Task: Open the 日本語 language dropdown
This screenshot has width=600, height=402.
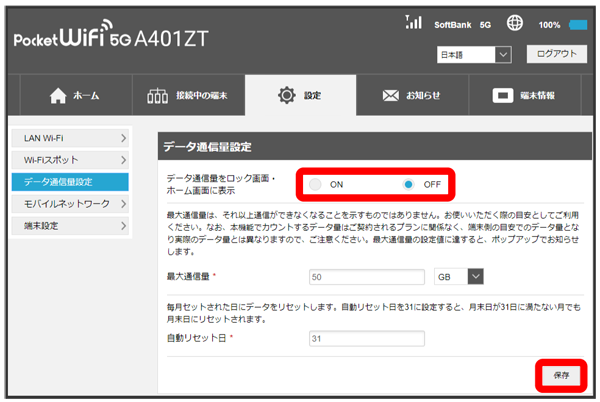Action: click(x=474, y=54)
